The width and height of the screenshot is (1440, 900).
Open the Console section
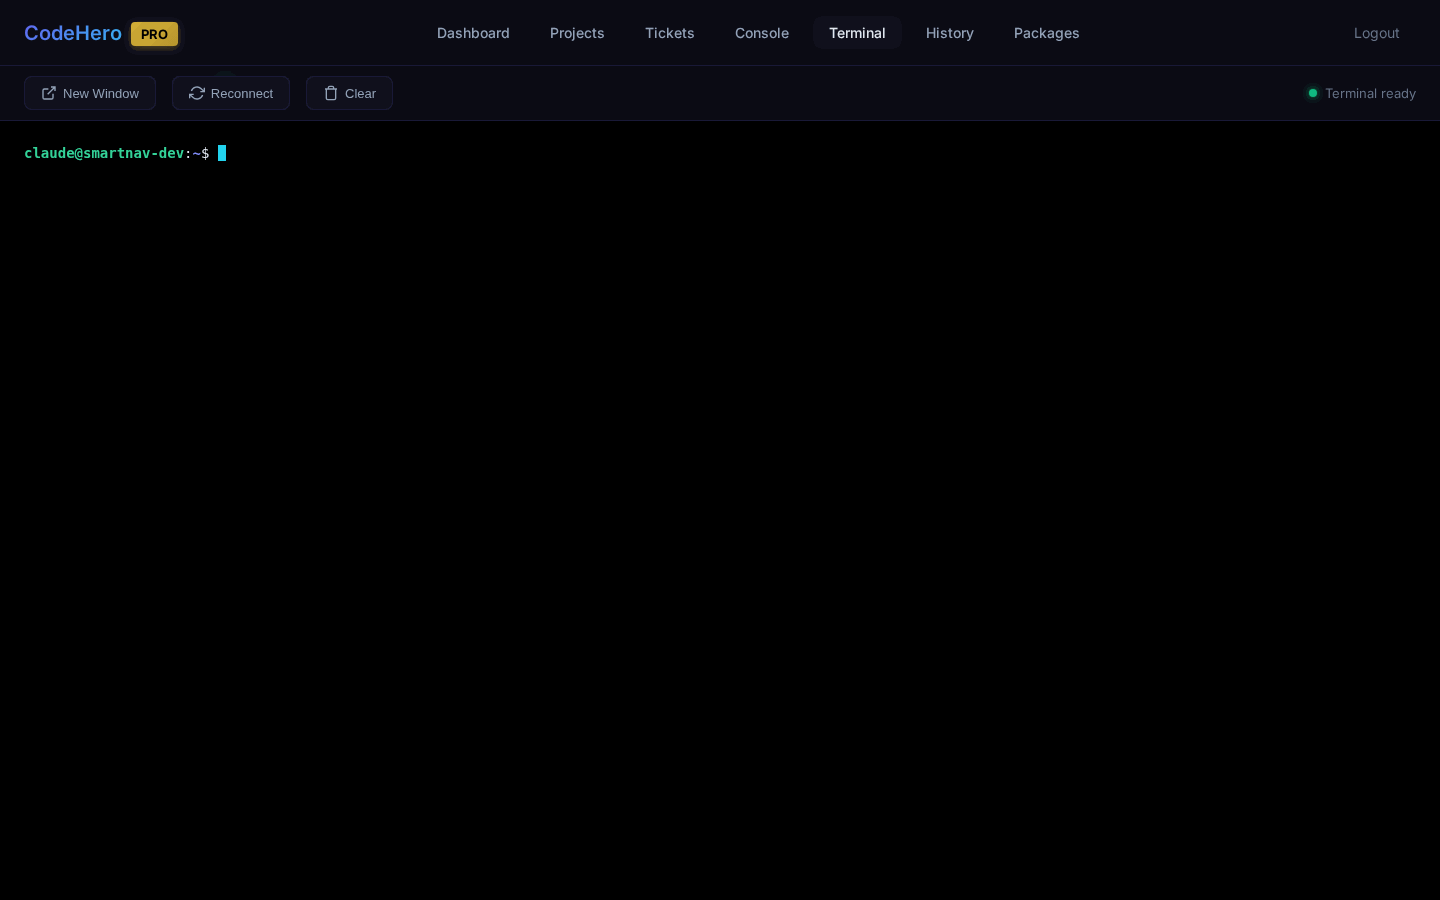click(762, 33)
